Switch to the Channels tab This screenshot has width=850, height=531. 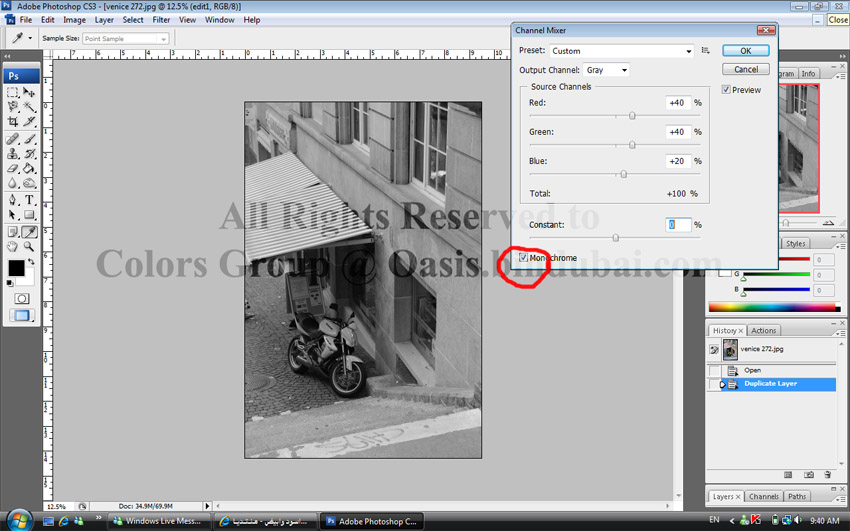click(x=763, y=496)
